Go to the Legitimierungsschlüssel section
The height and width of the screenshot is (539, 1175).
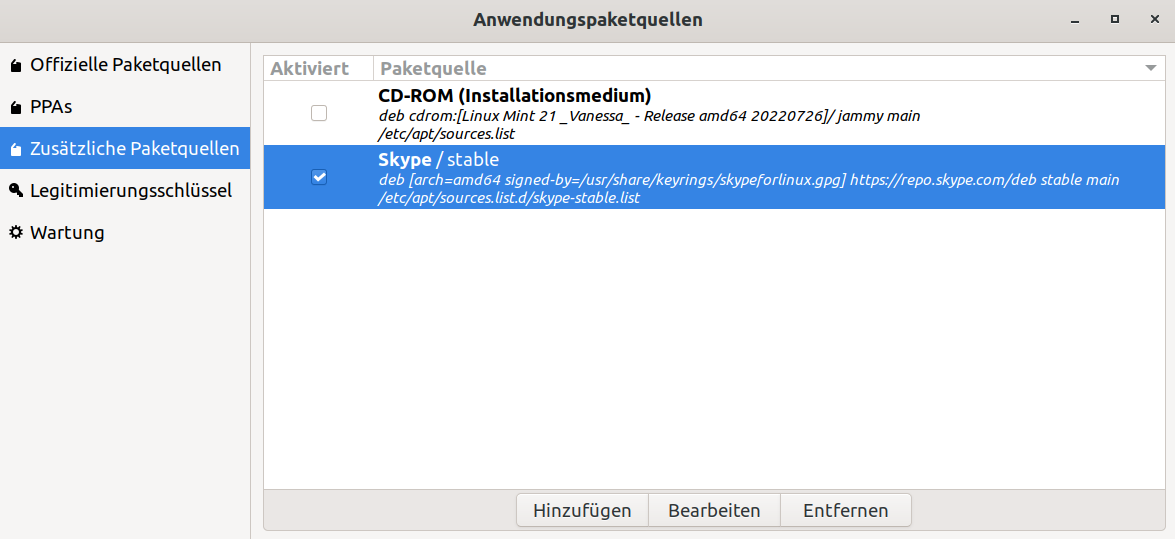130,191
